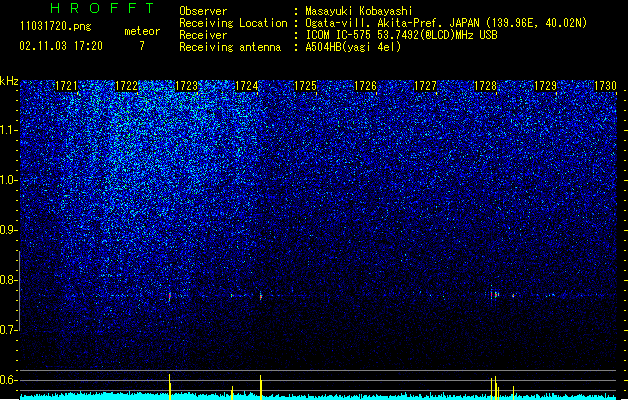Image resolution: width=629 pixels, height=400 pixels.
Task: Click the 1727 time marker
Action: coord(425,86)
